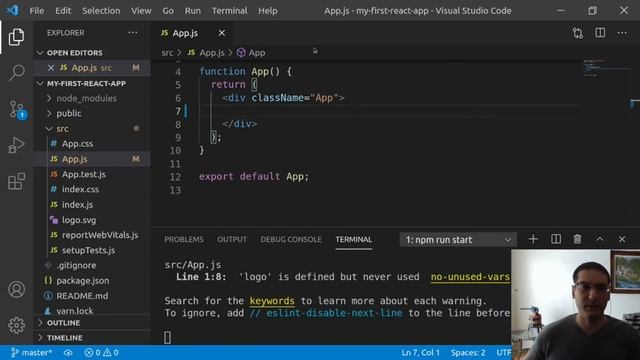
Task: Maximize the terminal panel size
Action: point(600,239)
